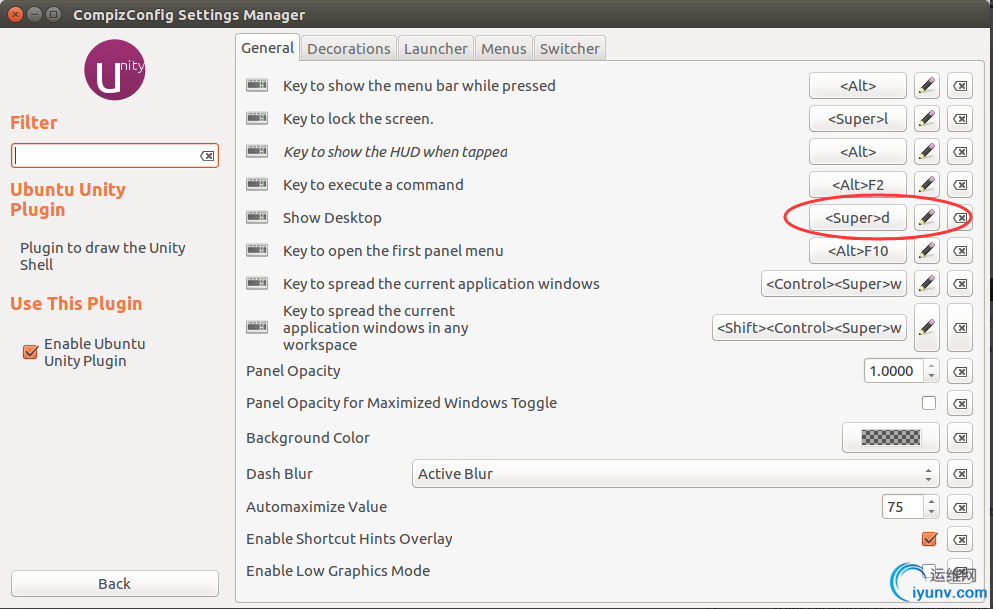
Task: Click the "Ubuntu Unity Plugin" heading
Action: coord(68,199)
